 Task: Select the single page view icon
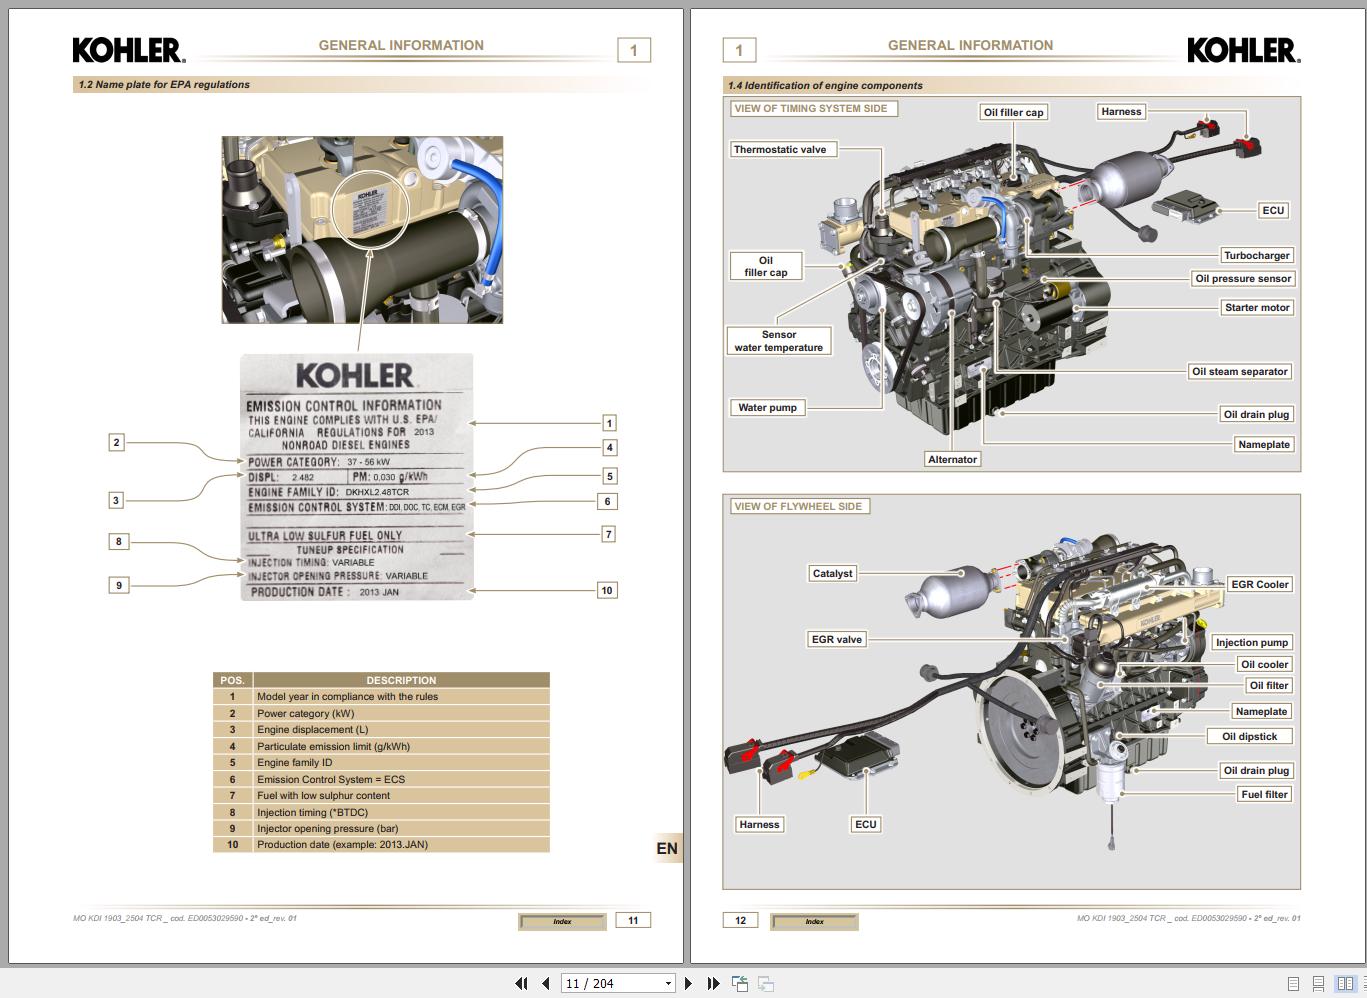[x=1293, y=984]
